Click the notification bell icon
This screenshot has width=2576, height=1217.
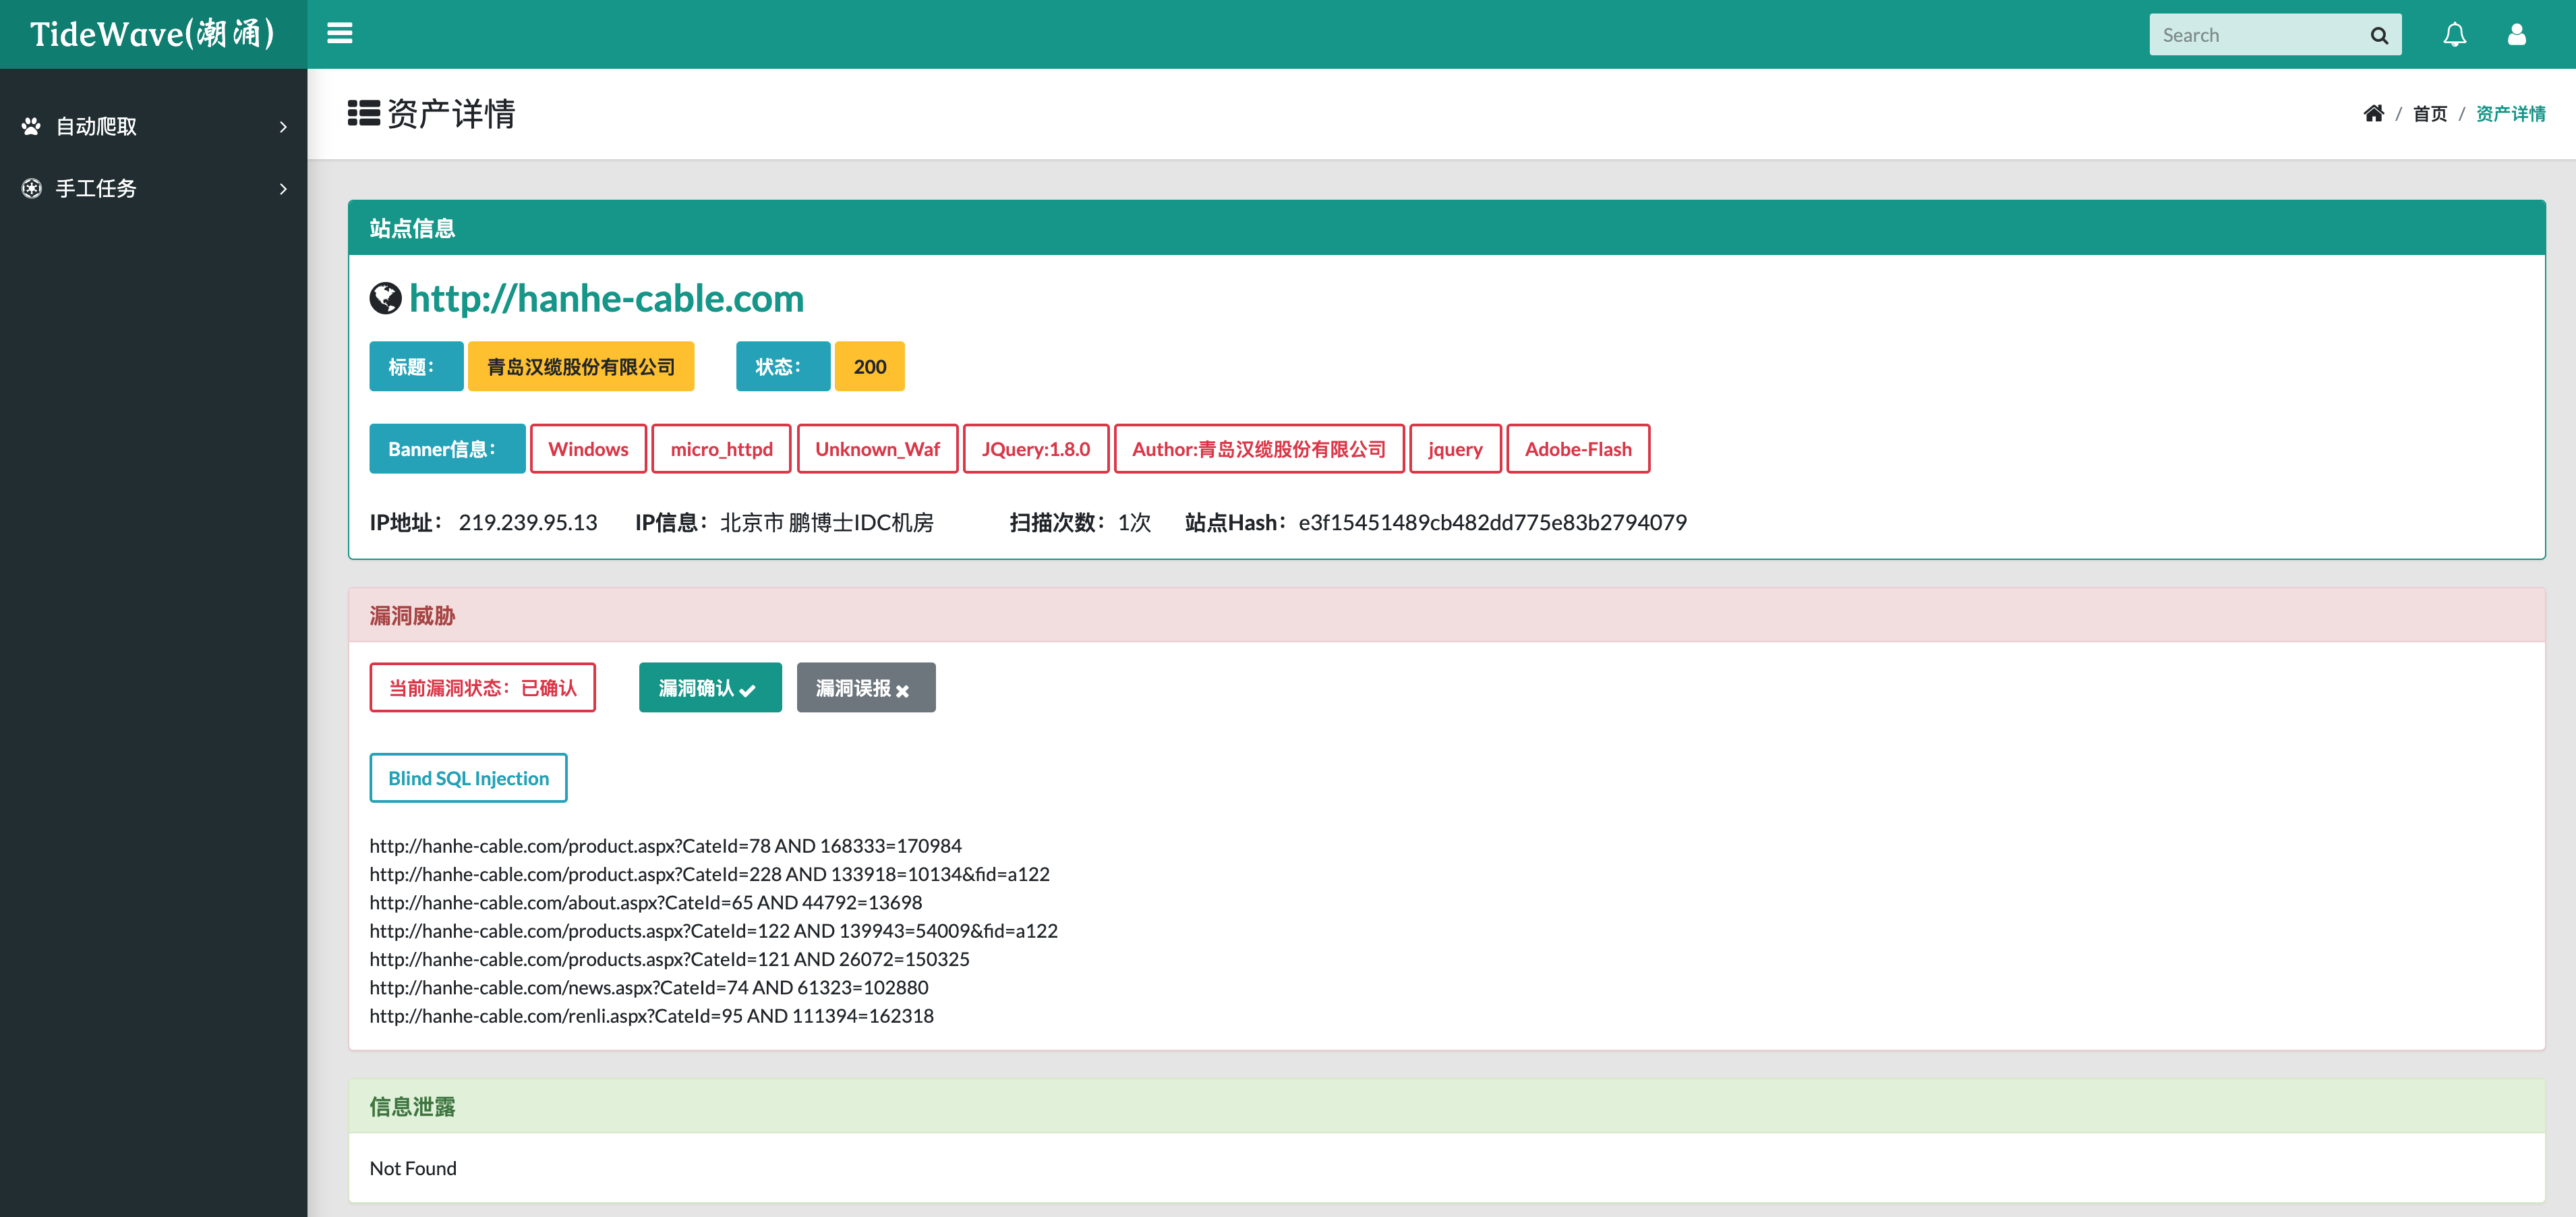[2454, 35]
